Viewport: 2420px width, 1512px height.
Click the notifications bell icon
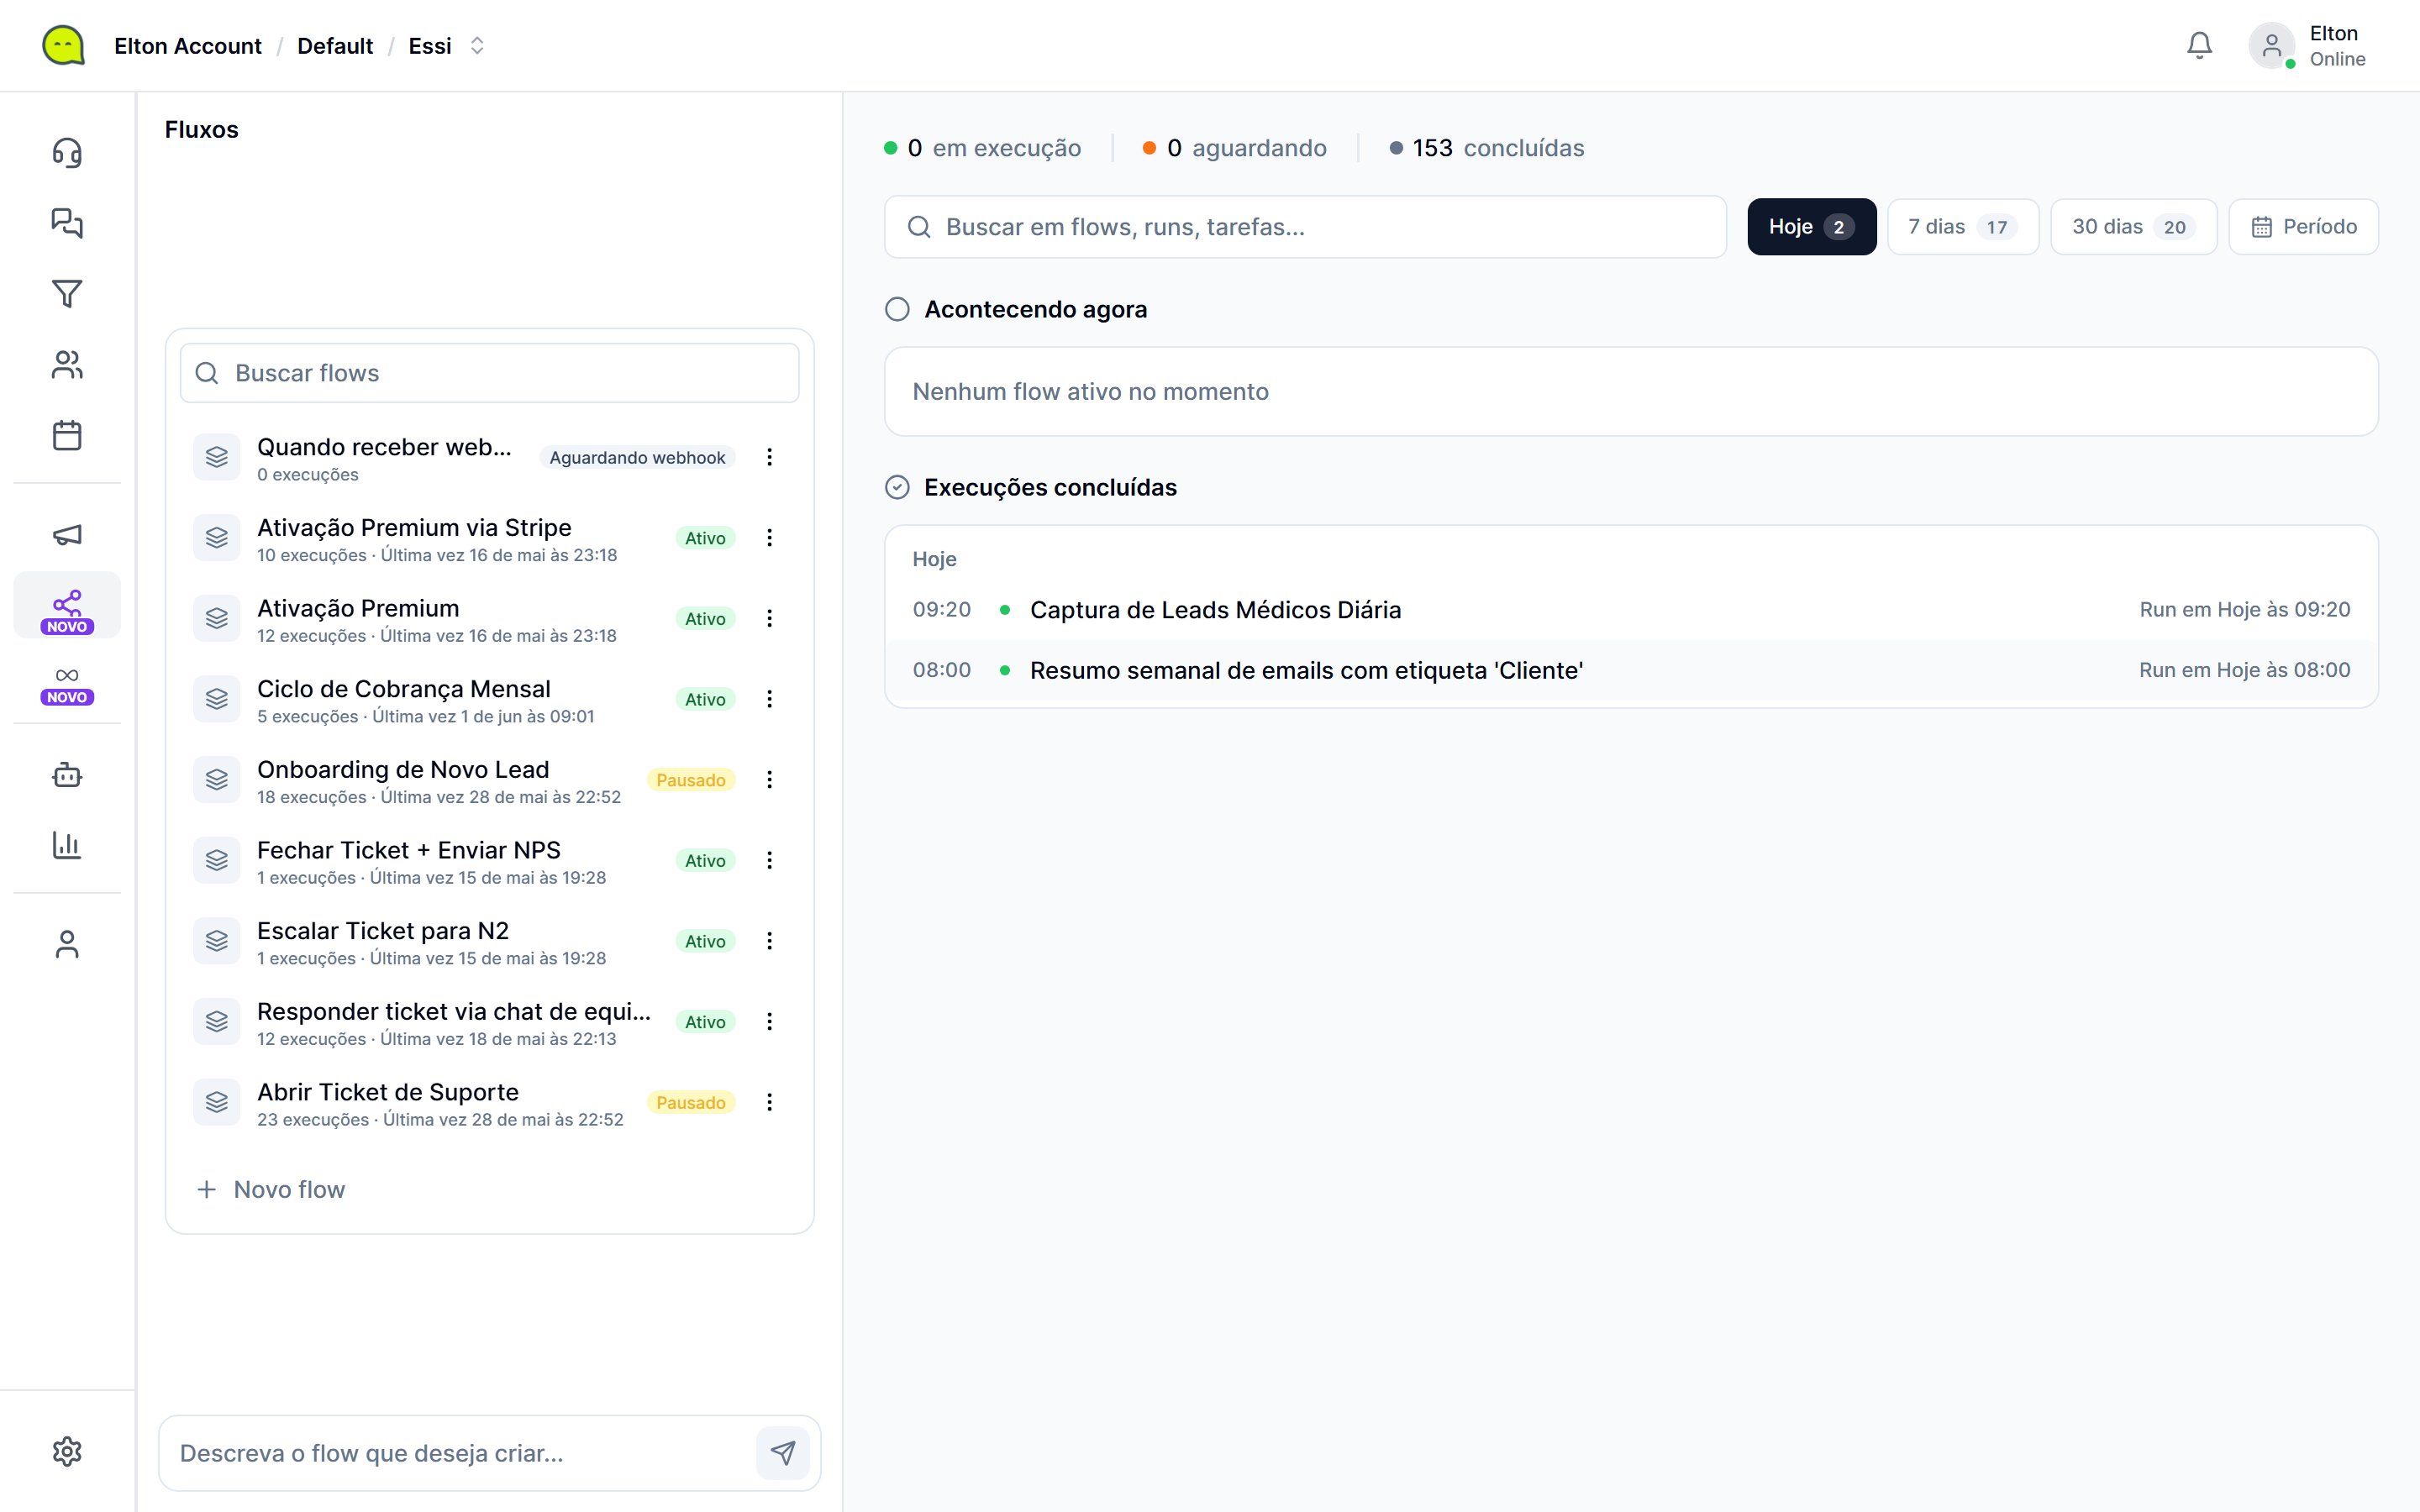(x=2199, y=46)
